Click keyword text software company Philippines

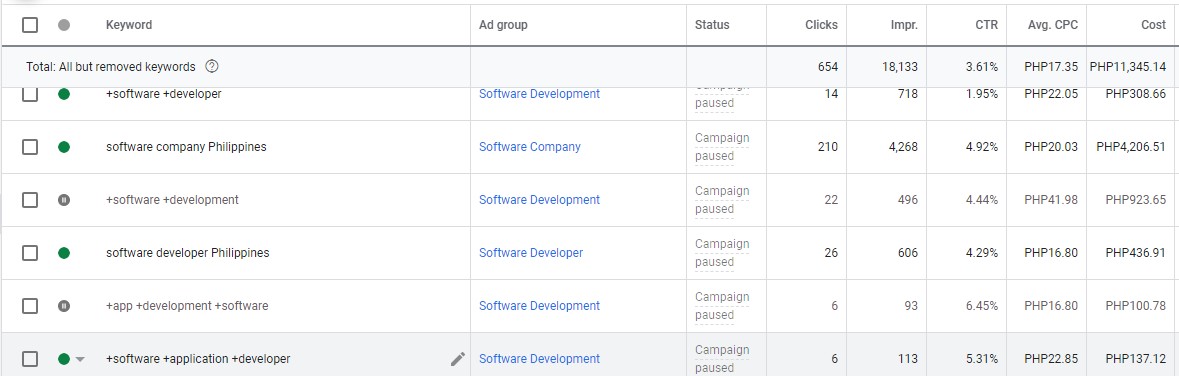click(x=186, y=147)
